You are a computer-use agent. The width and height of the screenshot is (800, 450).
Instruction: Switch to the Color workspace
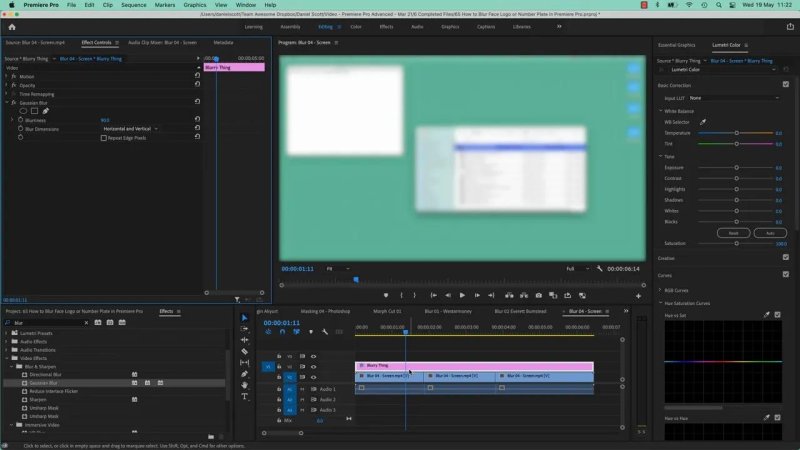356,27
